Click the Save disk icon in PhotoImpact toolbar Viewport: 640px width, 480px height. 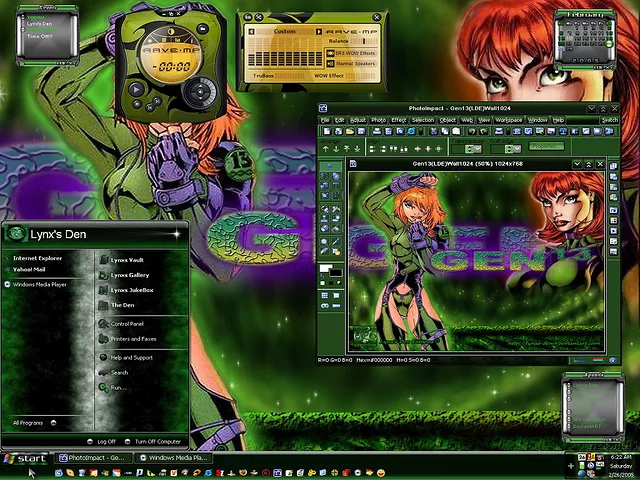coord(362,131)
